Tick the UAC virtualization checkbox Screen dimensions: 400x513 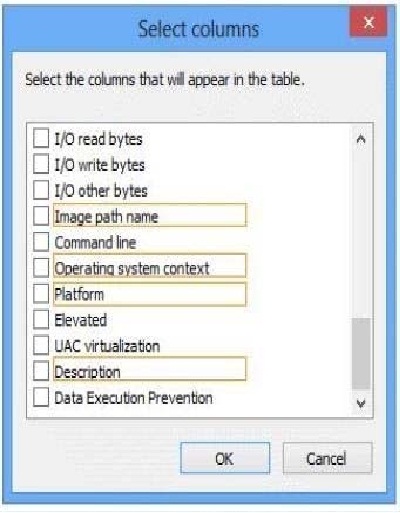click(x=41, y=345)
